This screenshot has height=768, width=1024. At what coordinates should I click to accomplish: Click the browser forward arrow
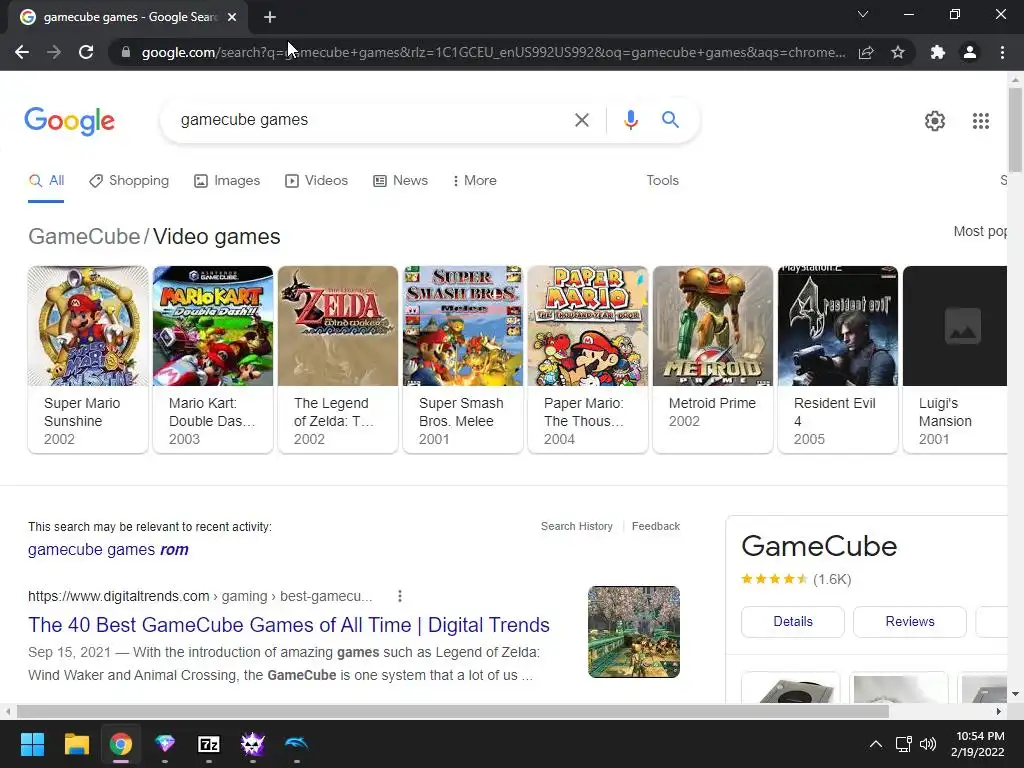[54, 52]
